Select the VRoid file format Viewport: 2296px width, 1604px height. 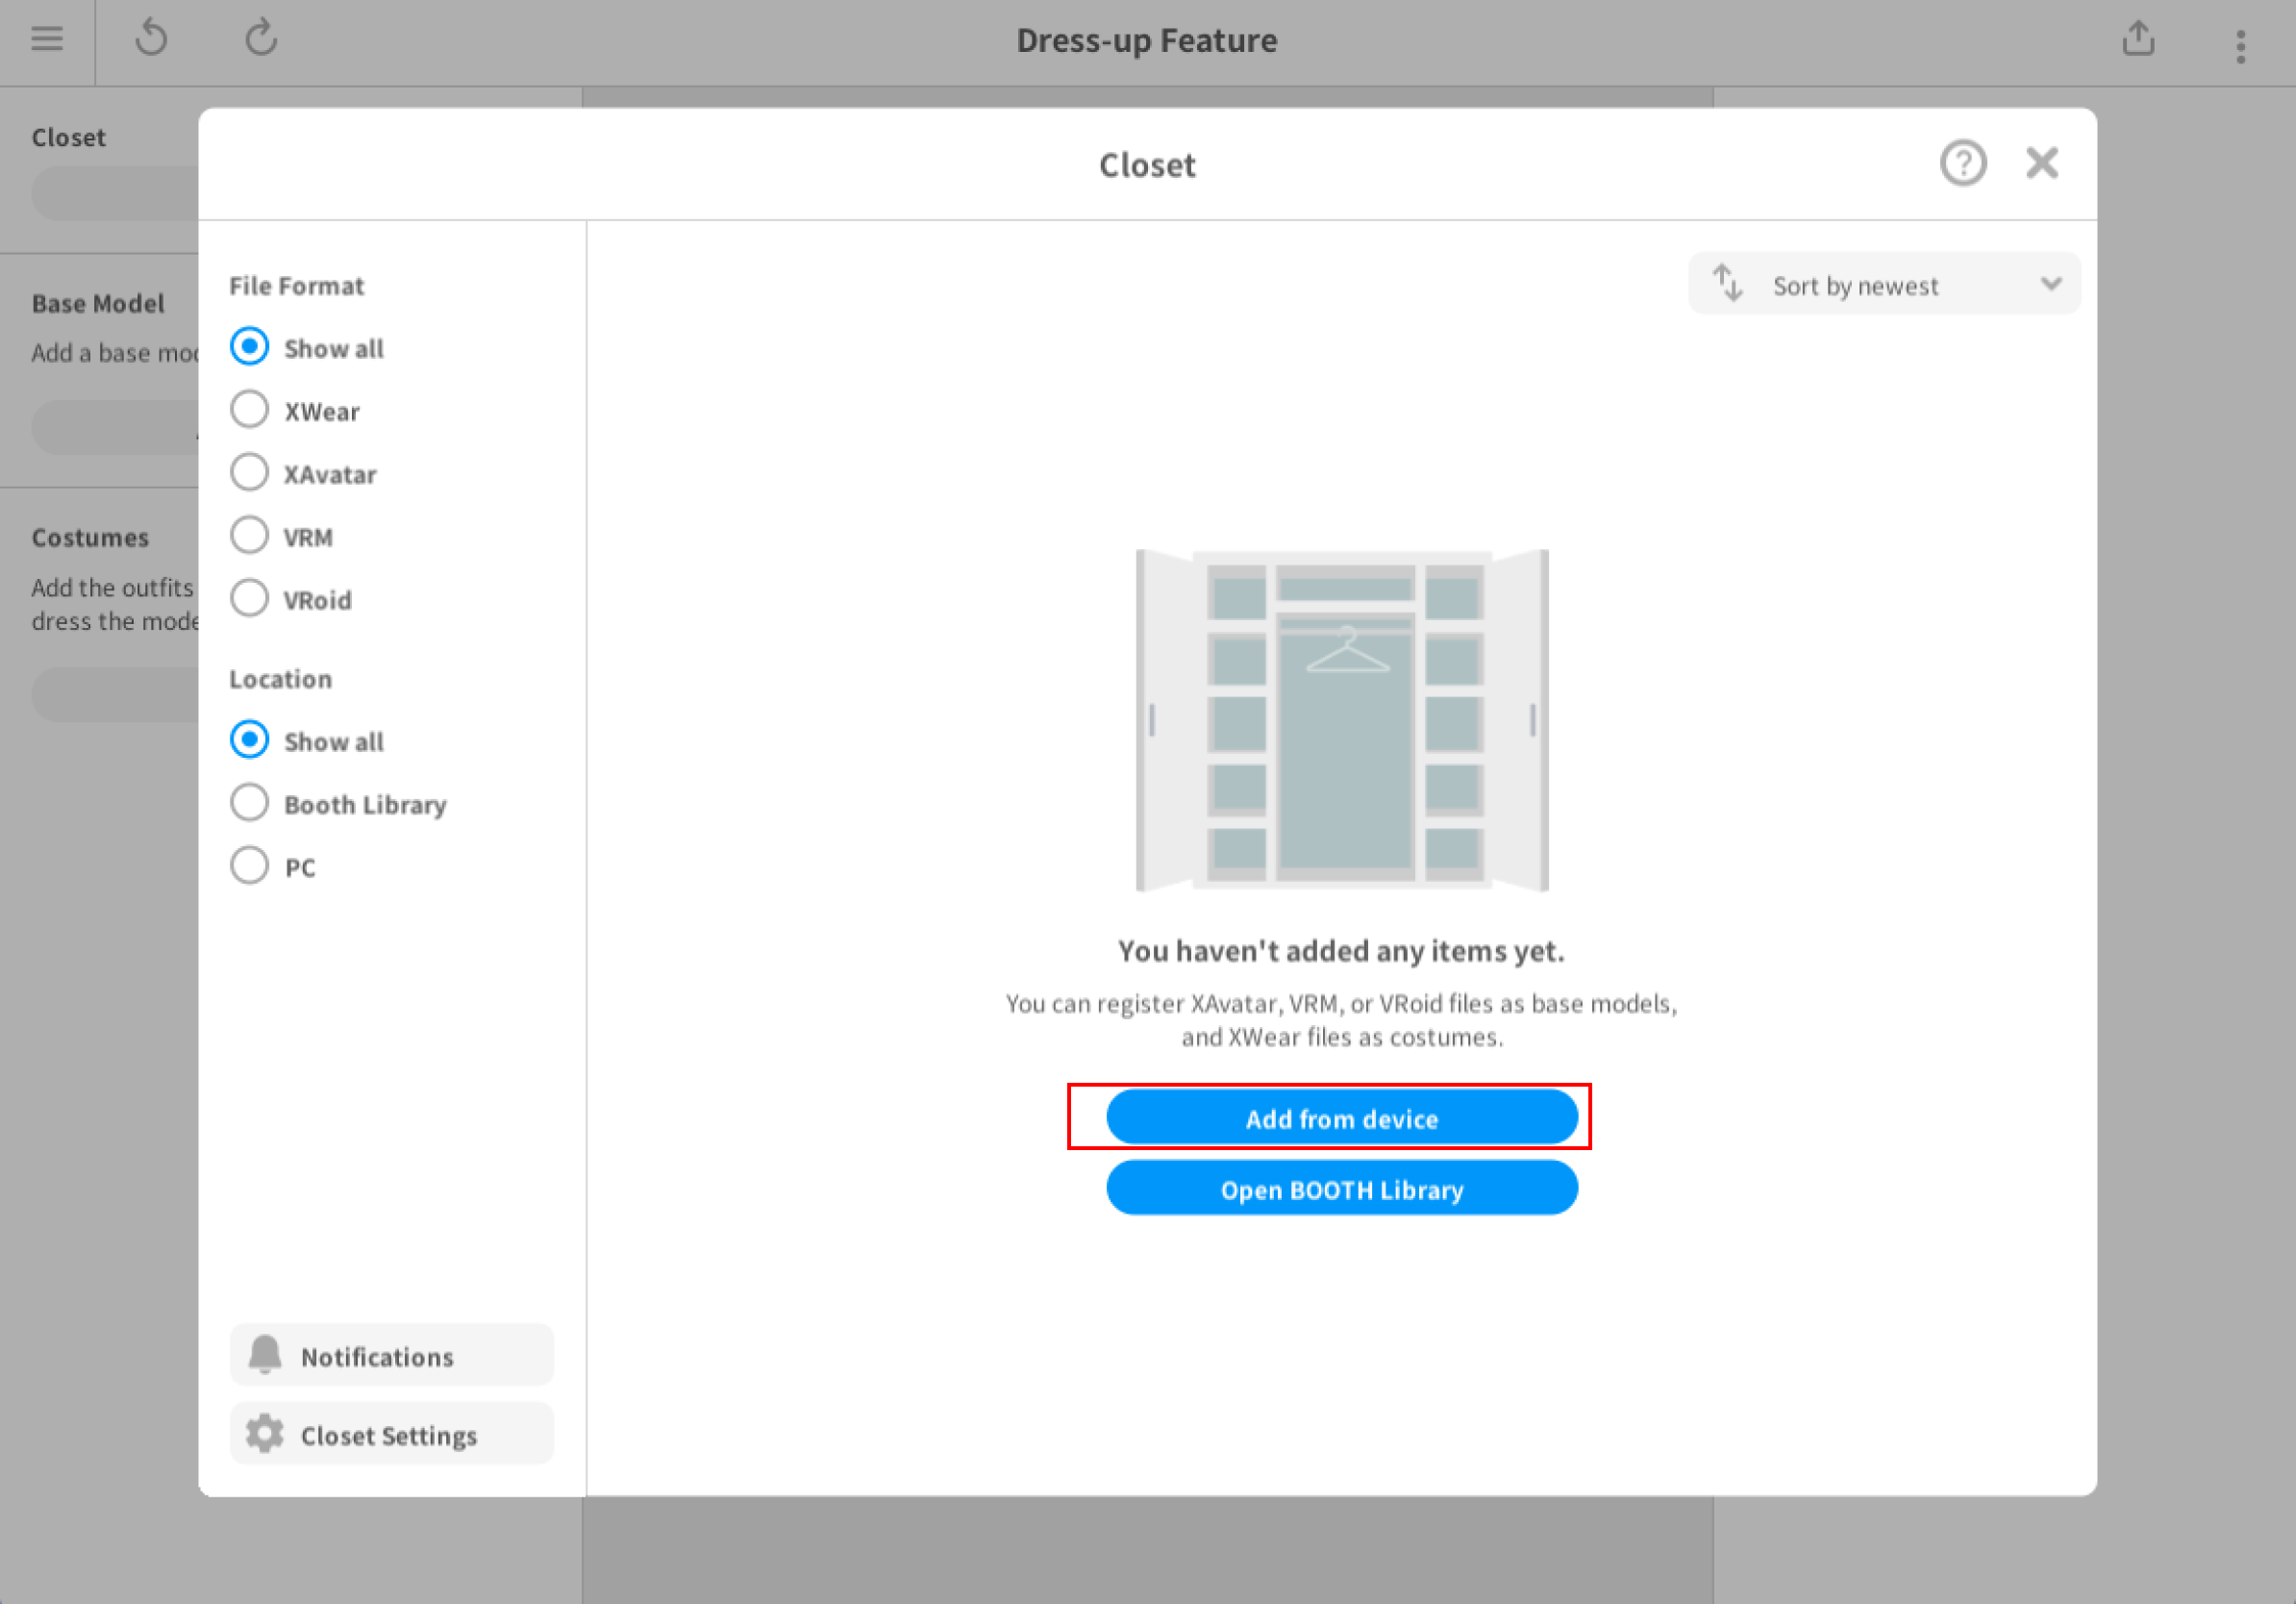(x=249, y=599)
